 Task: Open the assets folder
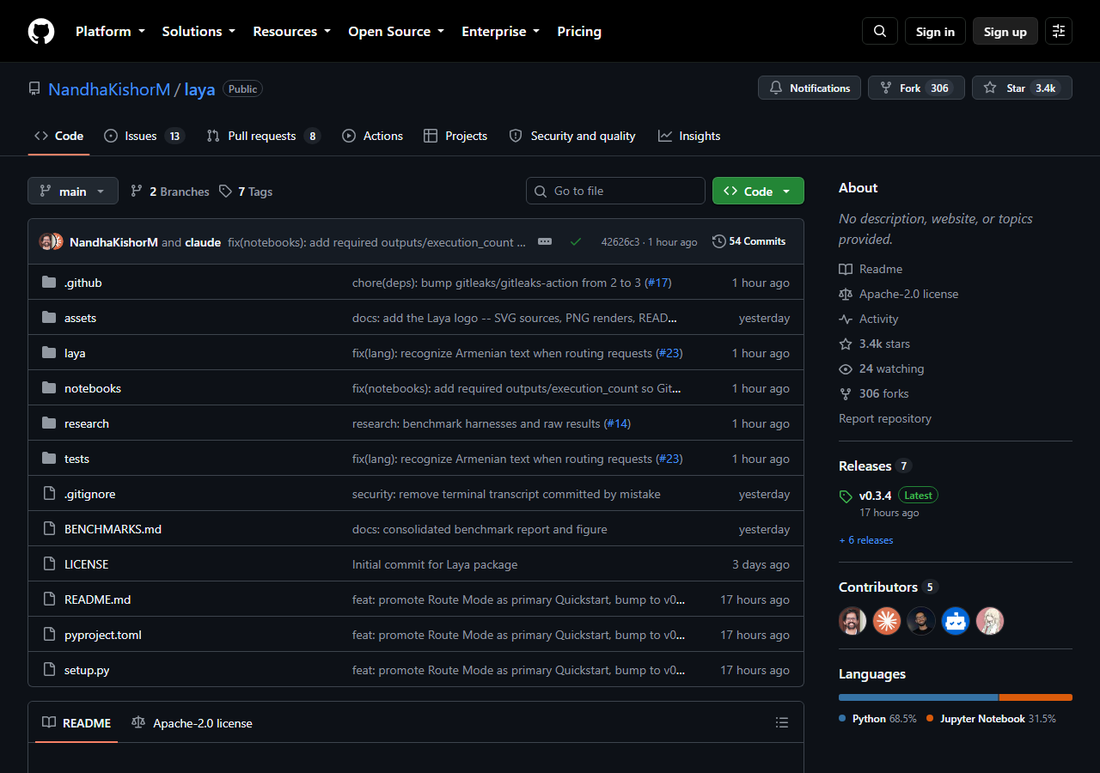pos(80,318)
